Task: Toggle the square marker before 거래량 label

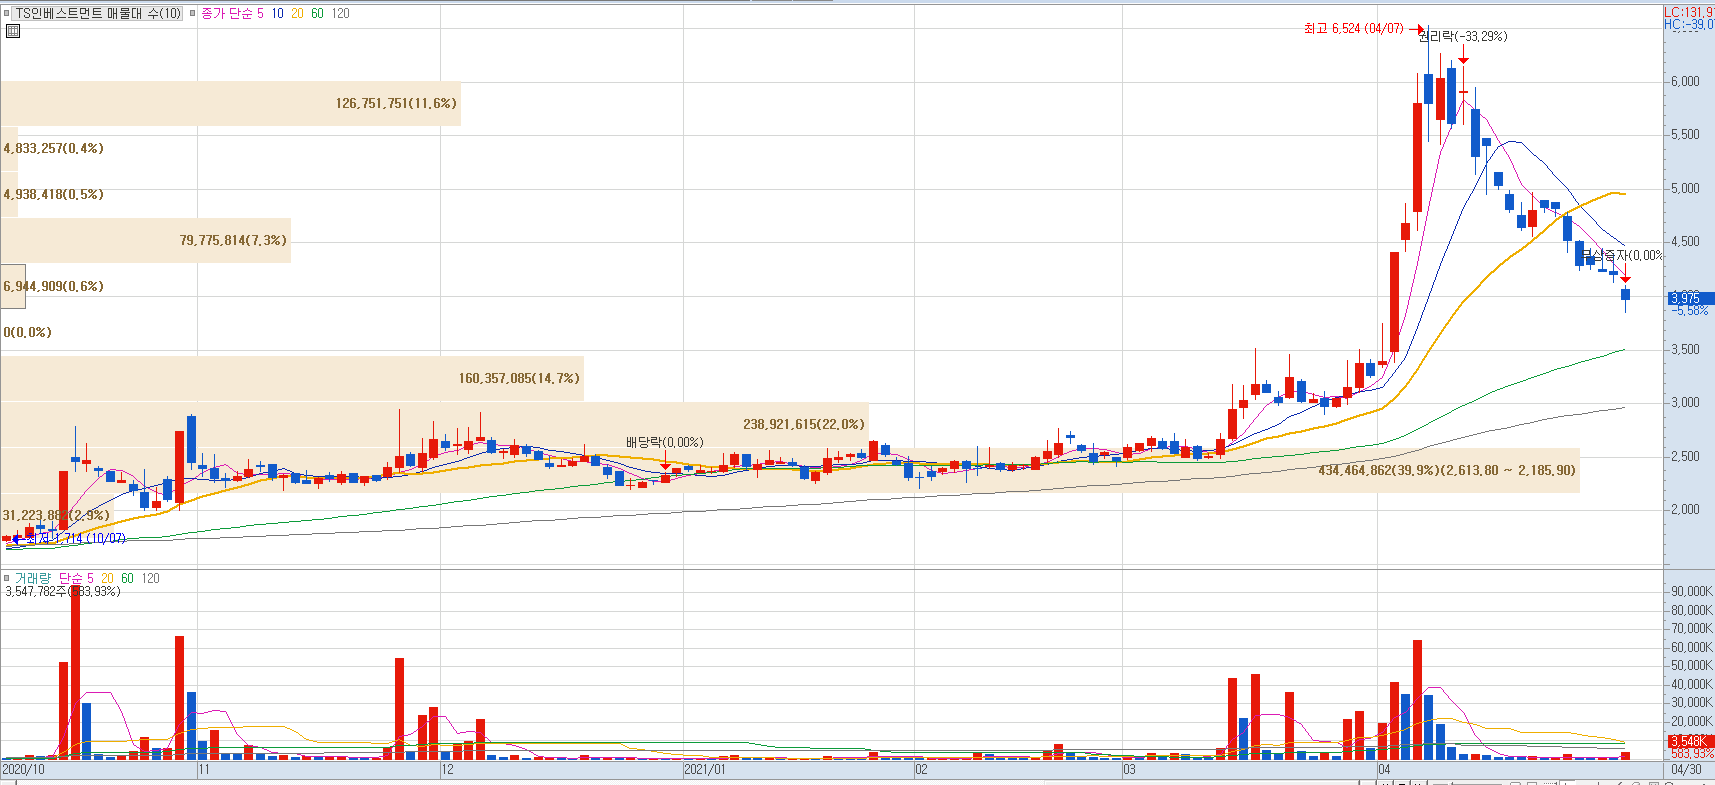Action: pyautogui.click(x=7, y=578)
